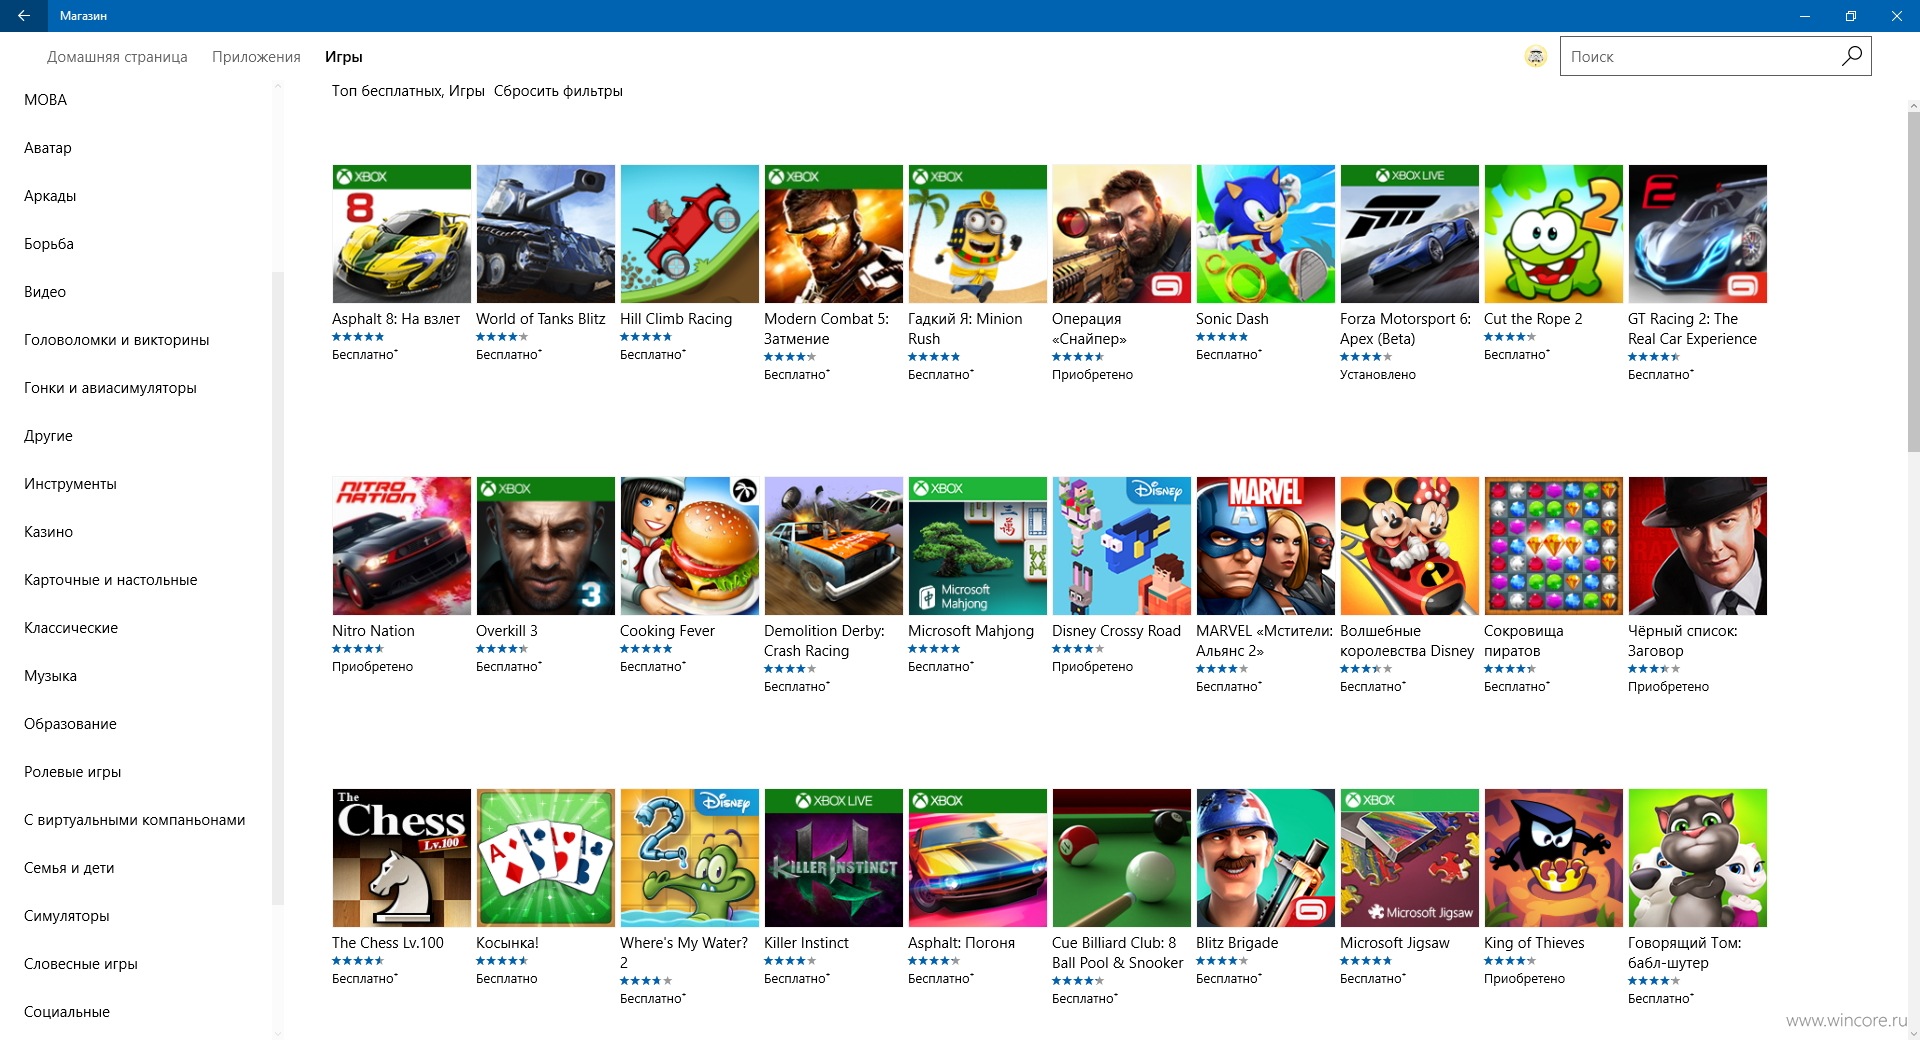The image size is (1920, 1040).
Task: Choose the Казино category
Action: [x=48, y=532]
